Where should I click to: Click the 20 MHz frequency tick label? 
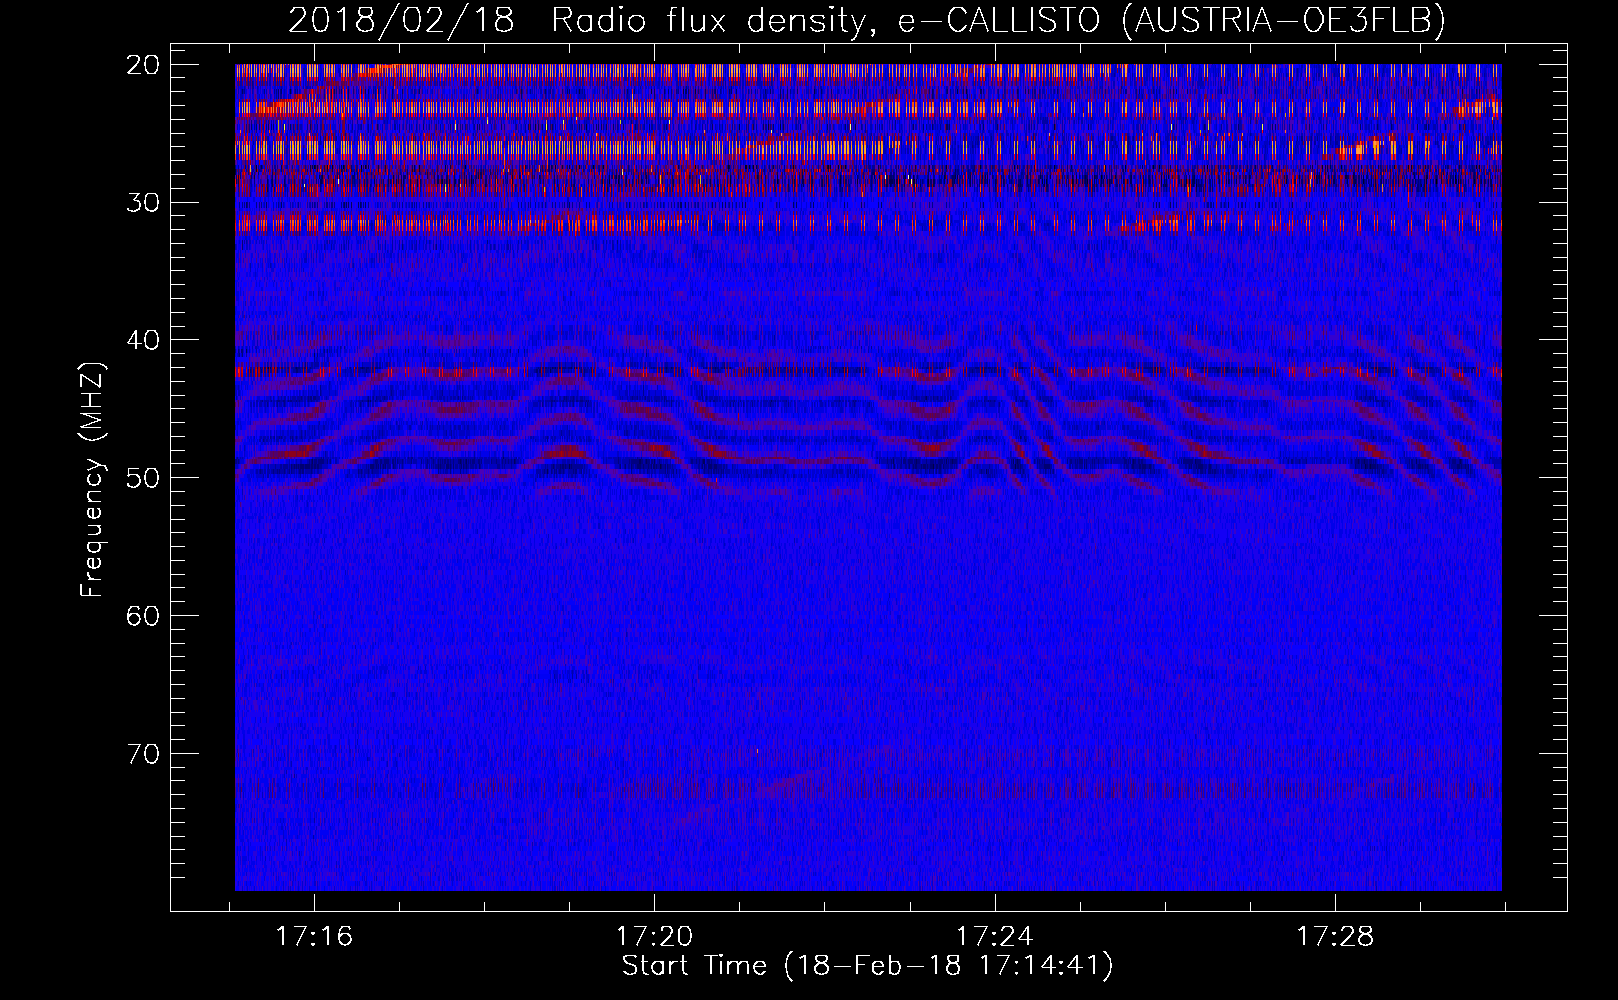coord(144,65)
